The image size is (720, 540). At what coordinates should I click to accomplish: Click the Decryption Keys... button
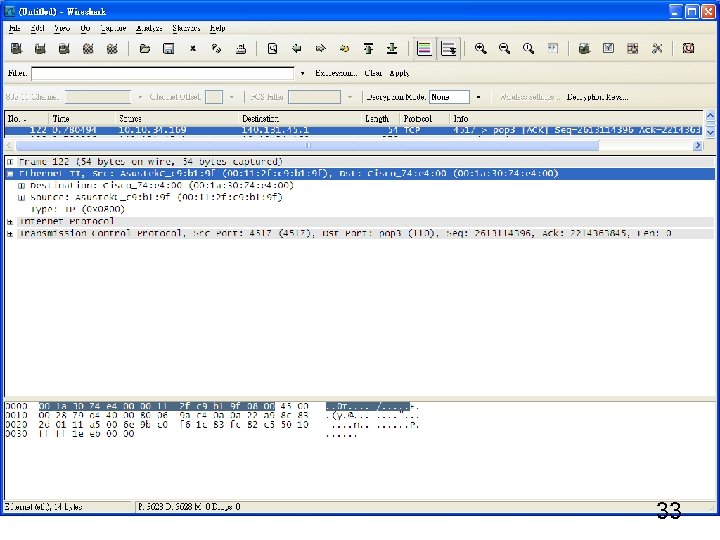point(597,97)
